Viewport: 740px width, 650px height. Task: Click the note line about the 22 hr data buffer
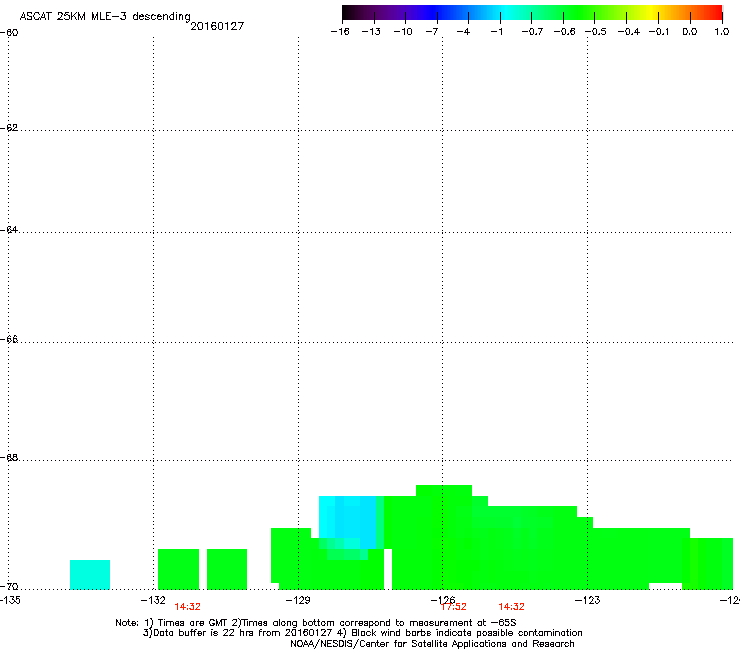coord(362,633)
